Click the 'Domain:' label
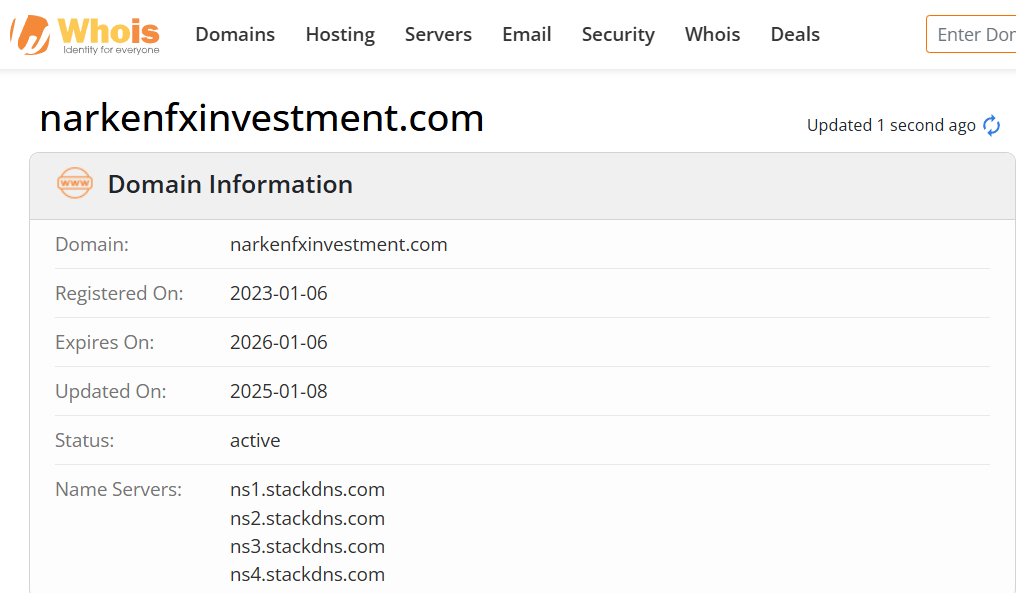Image resolution: width=1016 pixels, height=593 pixels. click(x=92, y=244)
